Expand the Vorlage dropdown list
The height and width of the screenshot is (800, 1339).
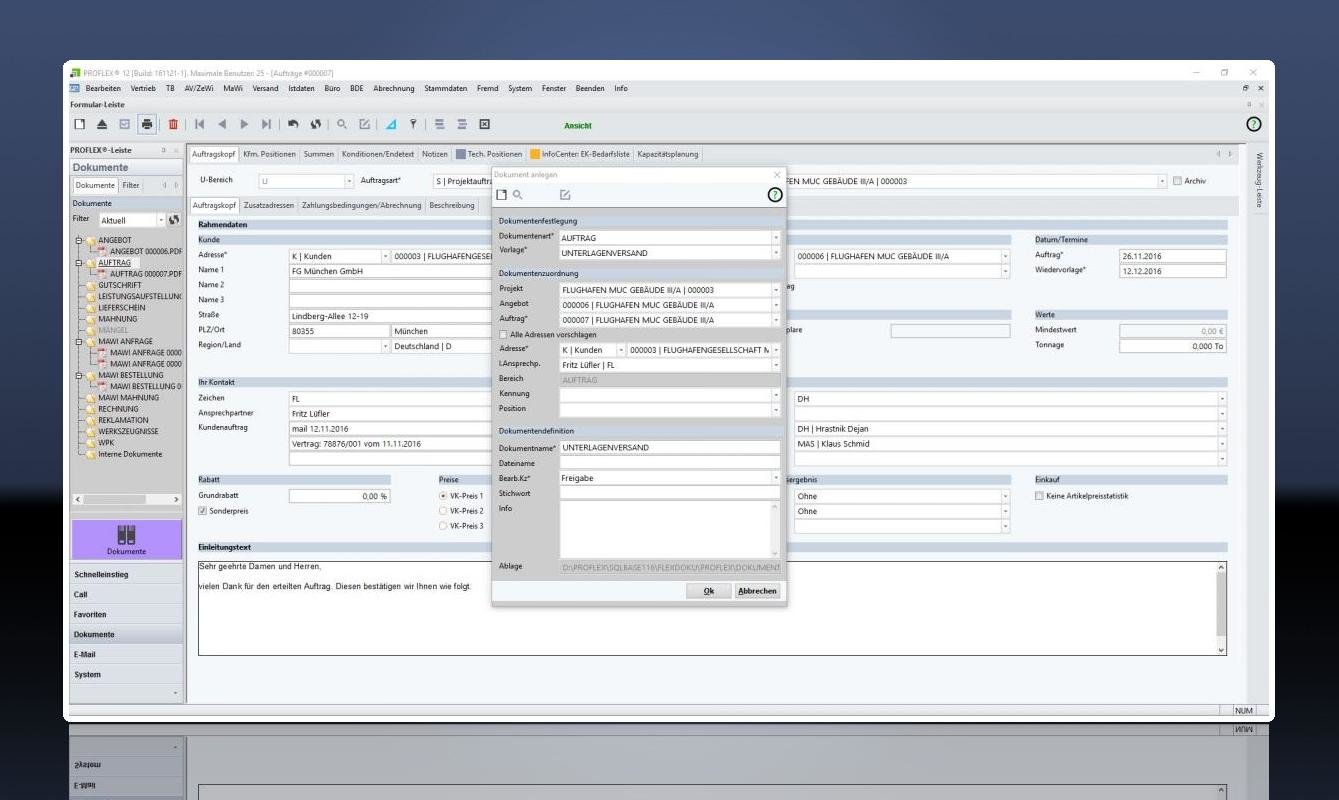coord(775,254)
